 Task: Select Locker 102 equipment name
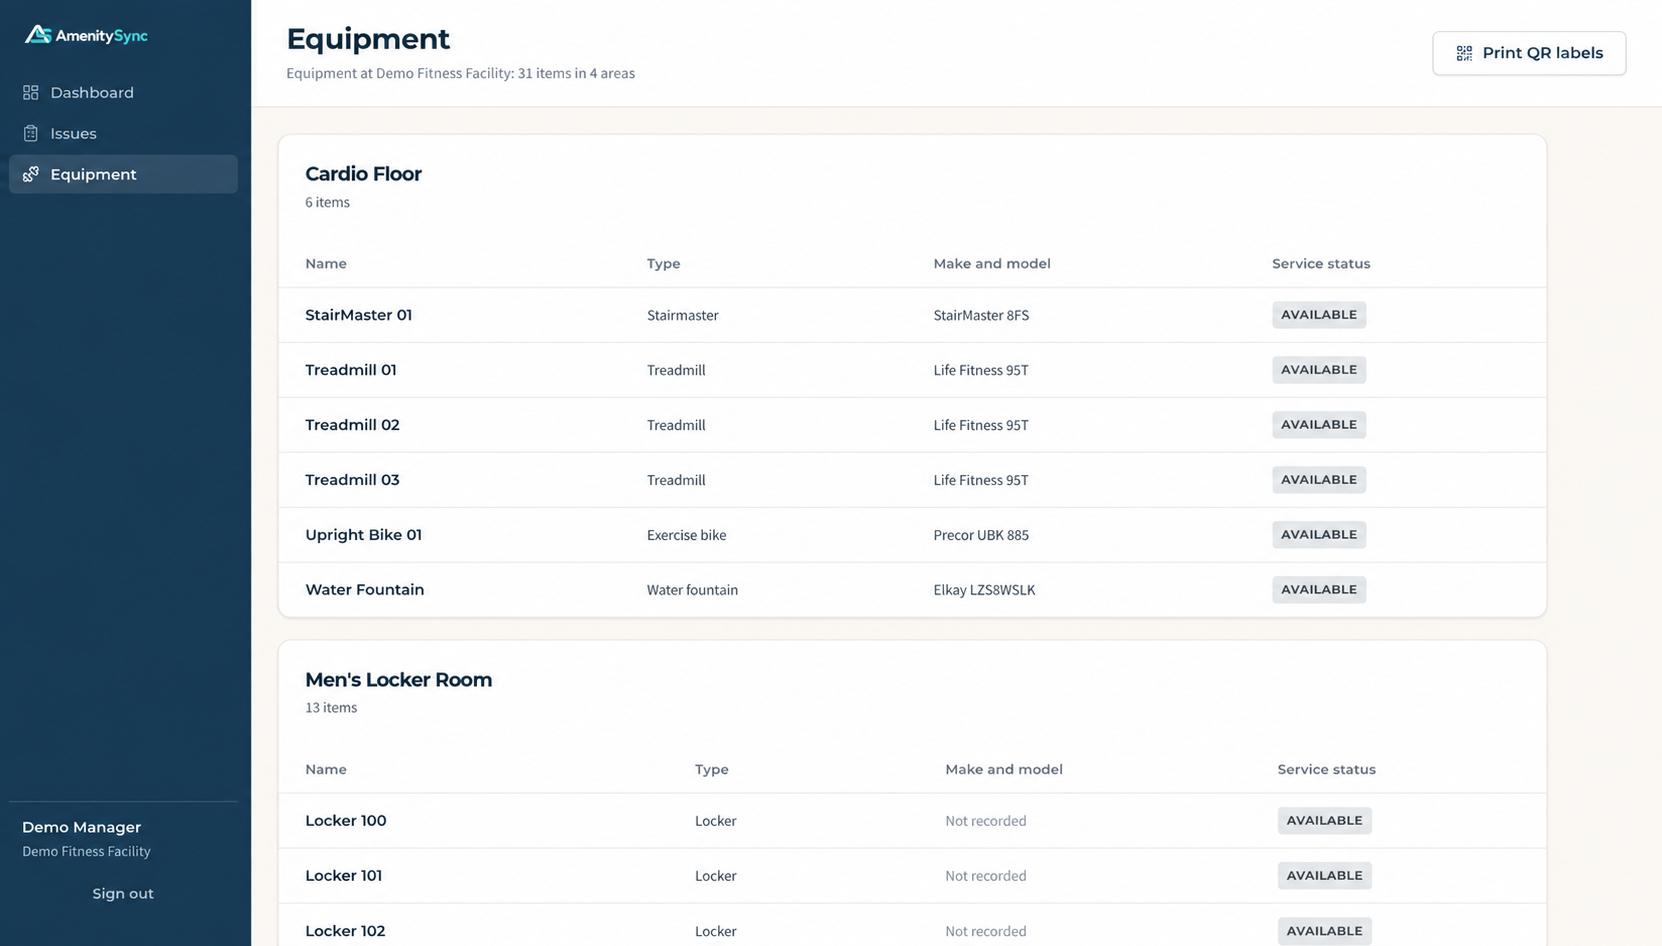click(345, 931)
